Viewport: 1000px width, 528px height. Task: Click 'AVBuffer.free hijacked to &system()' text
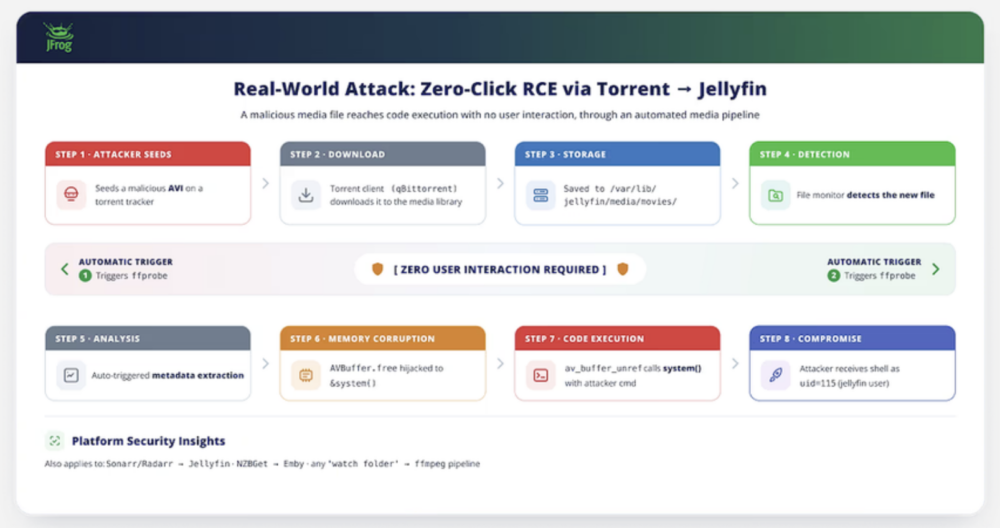[386, 376]
